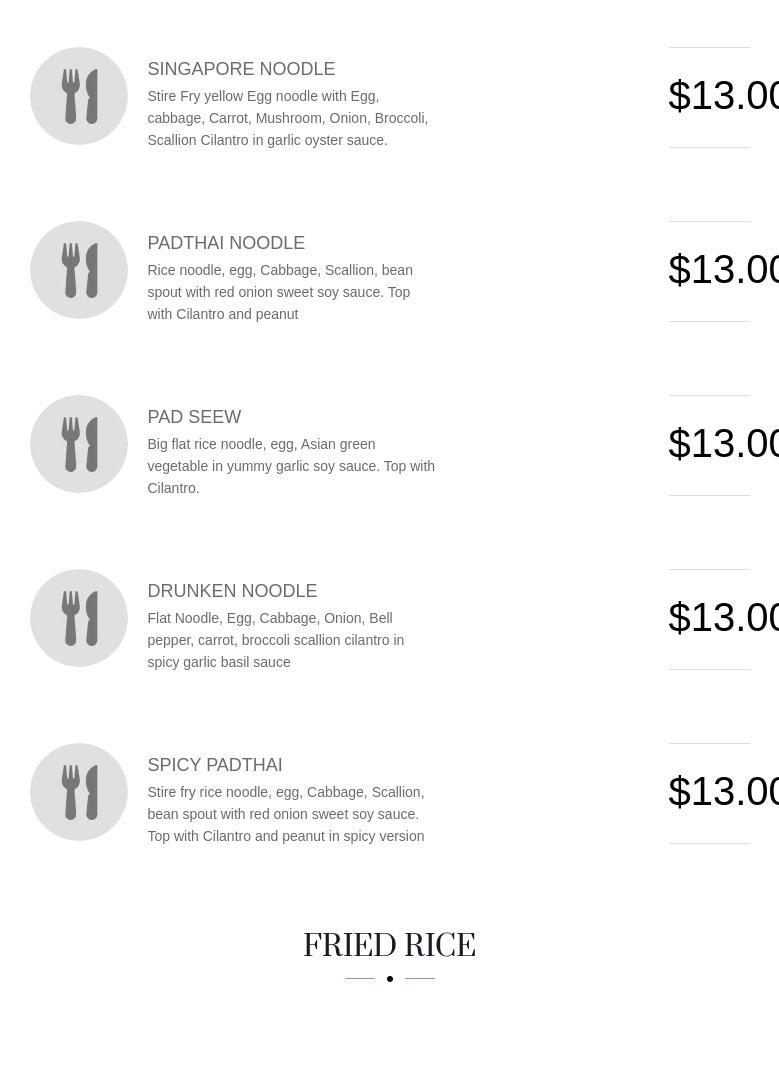This screenshot has width=779, height=1088.
Task: Click the Pad Seew fork-knife icon
Action: (79, 444)
